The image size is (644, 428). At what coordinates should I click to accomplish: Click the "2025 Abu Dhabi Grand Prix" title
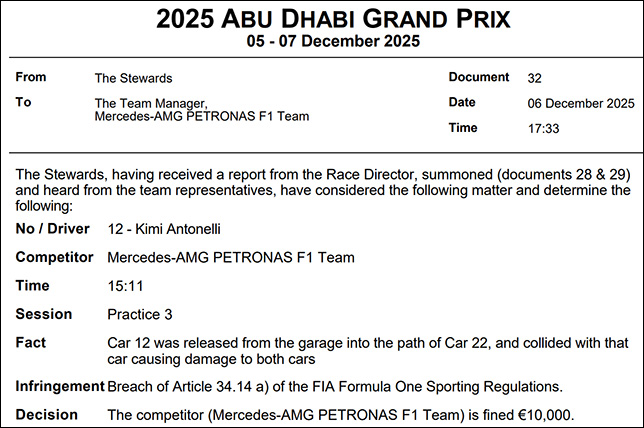tap(321, 18)
